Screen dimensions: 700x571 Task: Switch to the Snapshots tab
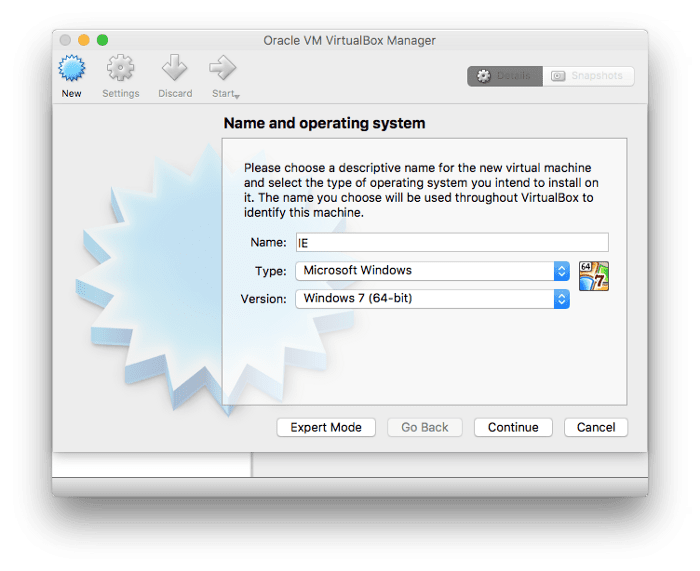[x=588, y=76]
